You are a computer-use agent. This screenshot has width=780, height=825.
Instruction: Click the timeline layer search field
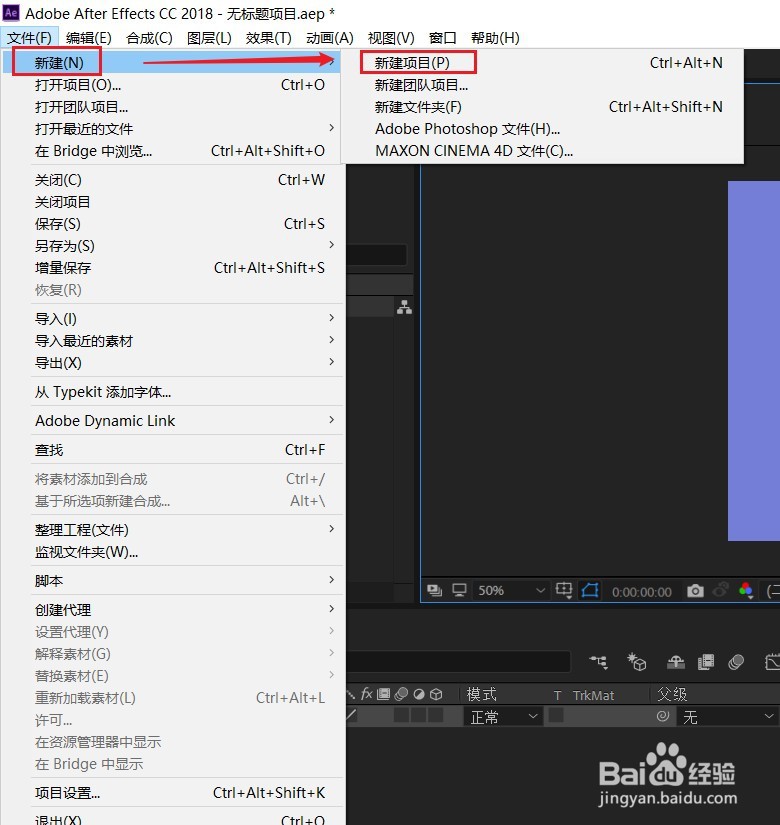coord(458,661)
